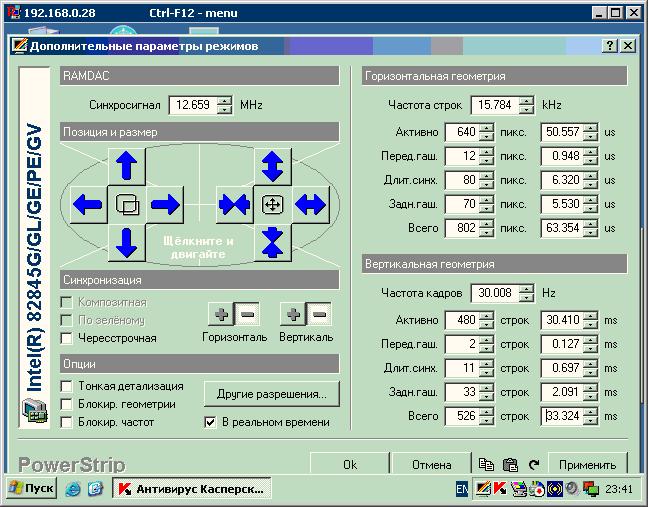Toggle horizontal sync polarity to plus

(x=221, y=314)
